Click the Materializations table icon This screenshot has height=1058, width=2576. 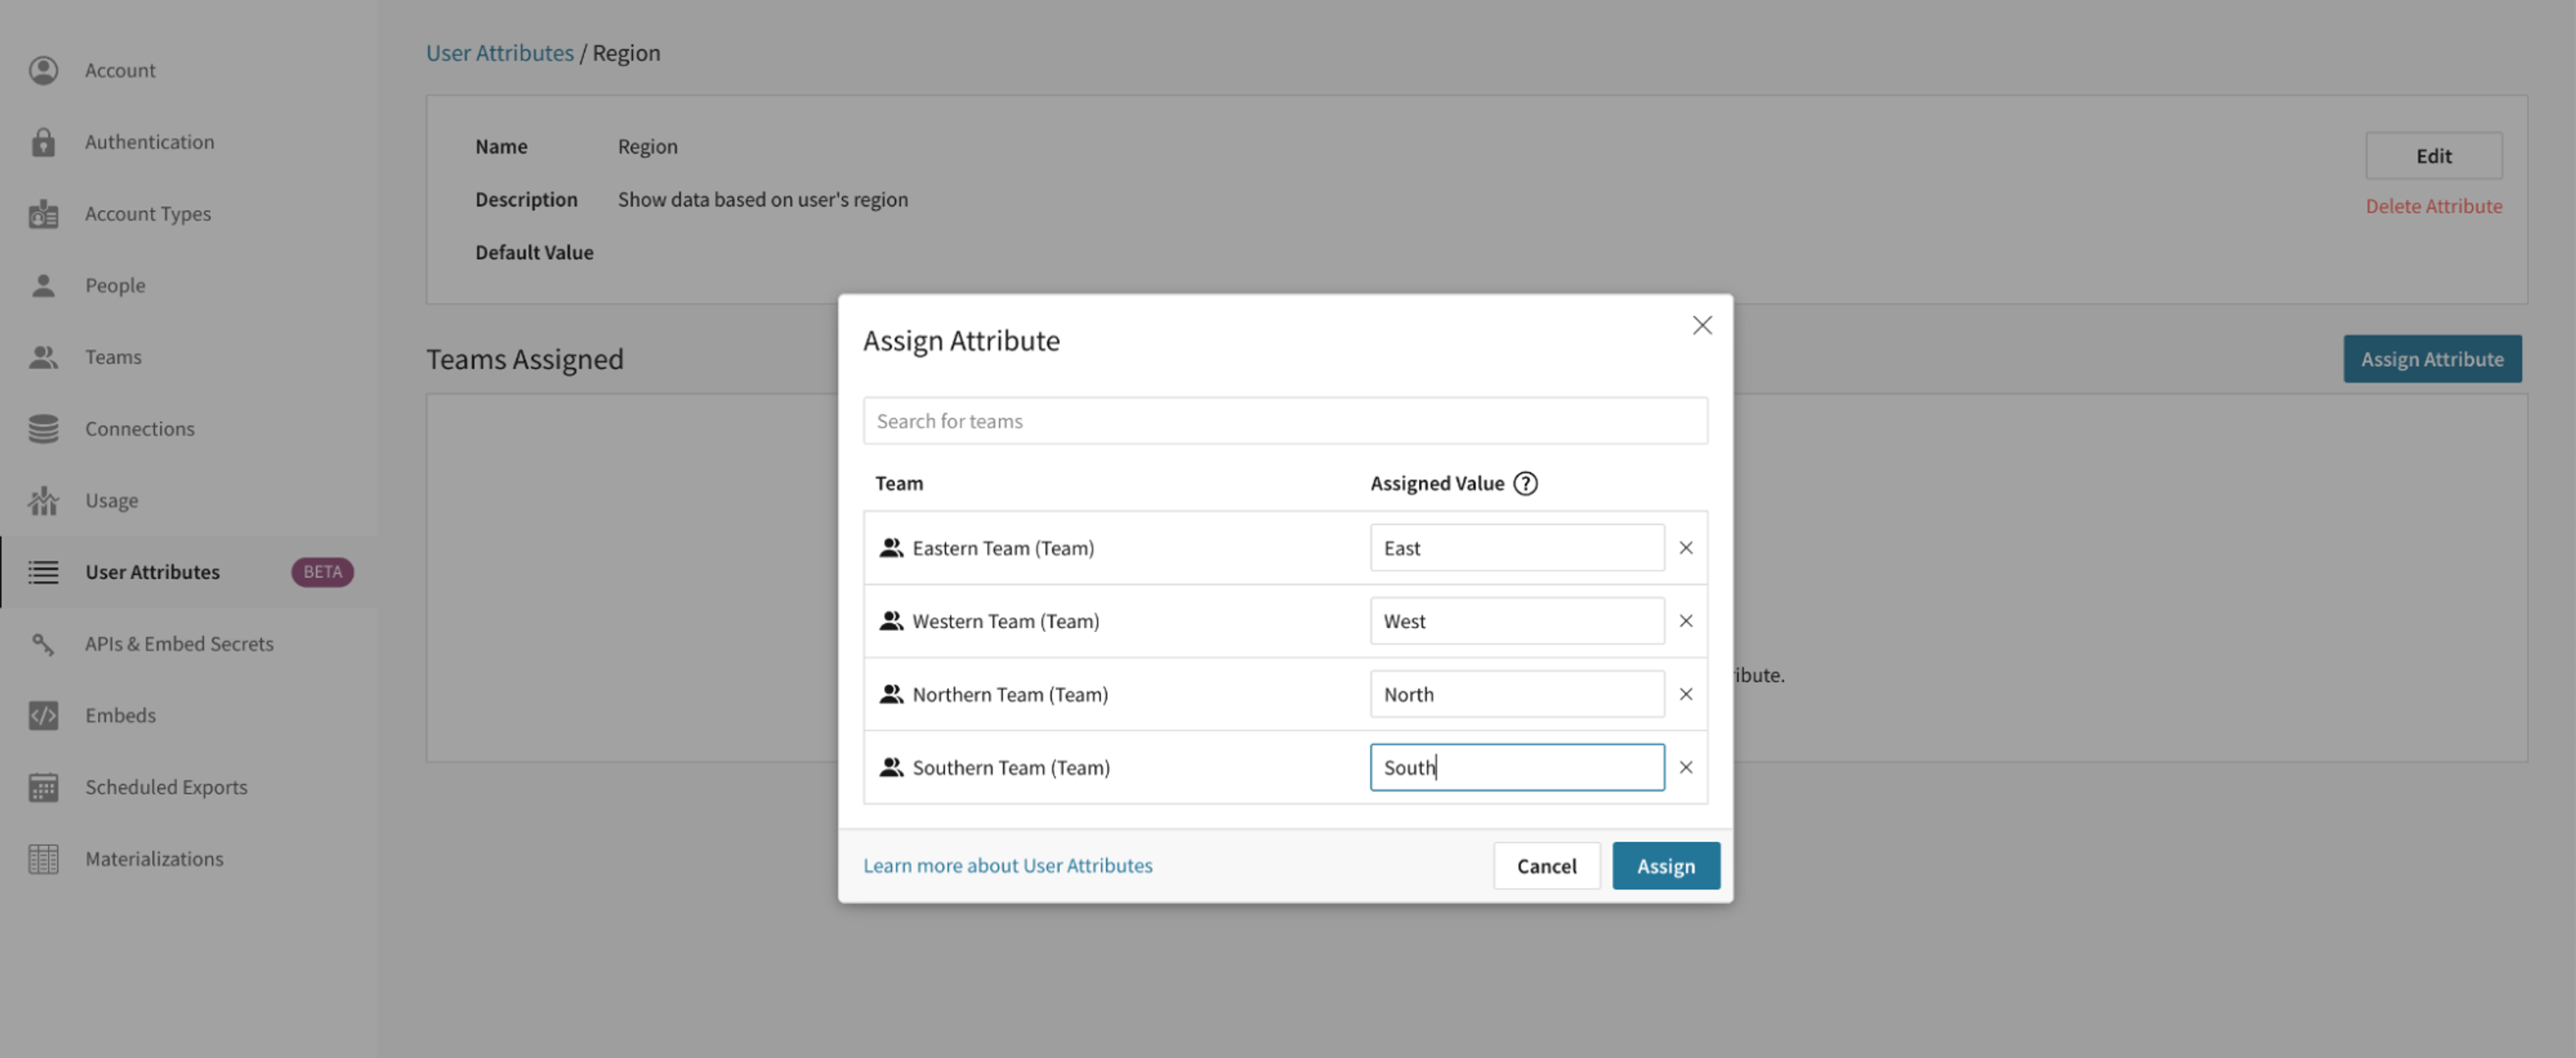point(43,859)
